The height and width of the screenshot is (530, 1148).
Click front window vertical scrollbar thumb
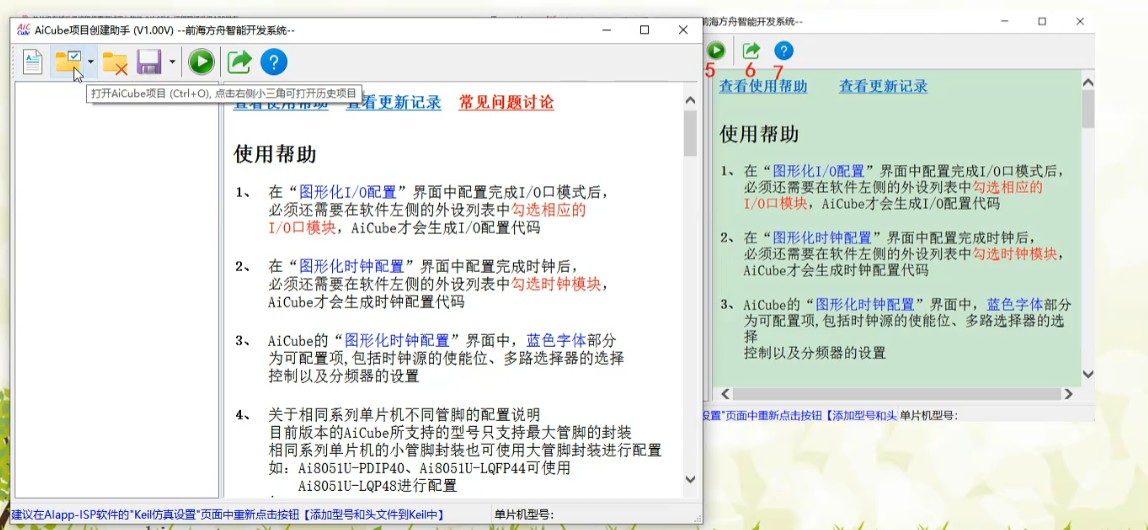click(690, 133)
